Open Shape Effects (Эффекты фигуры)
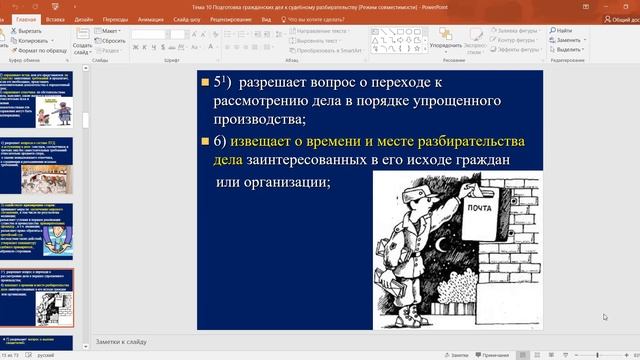Screen dimensions: 640x360 pos(516,49)
